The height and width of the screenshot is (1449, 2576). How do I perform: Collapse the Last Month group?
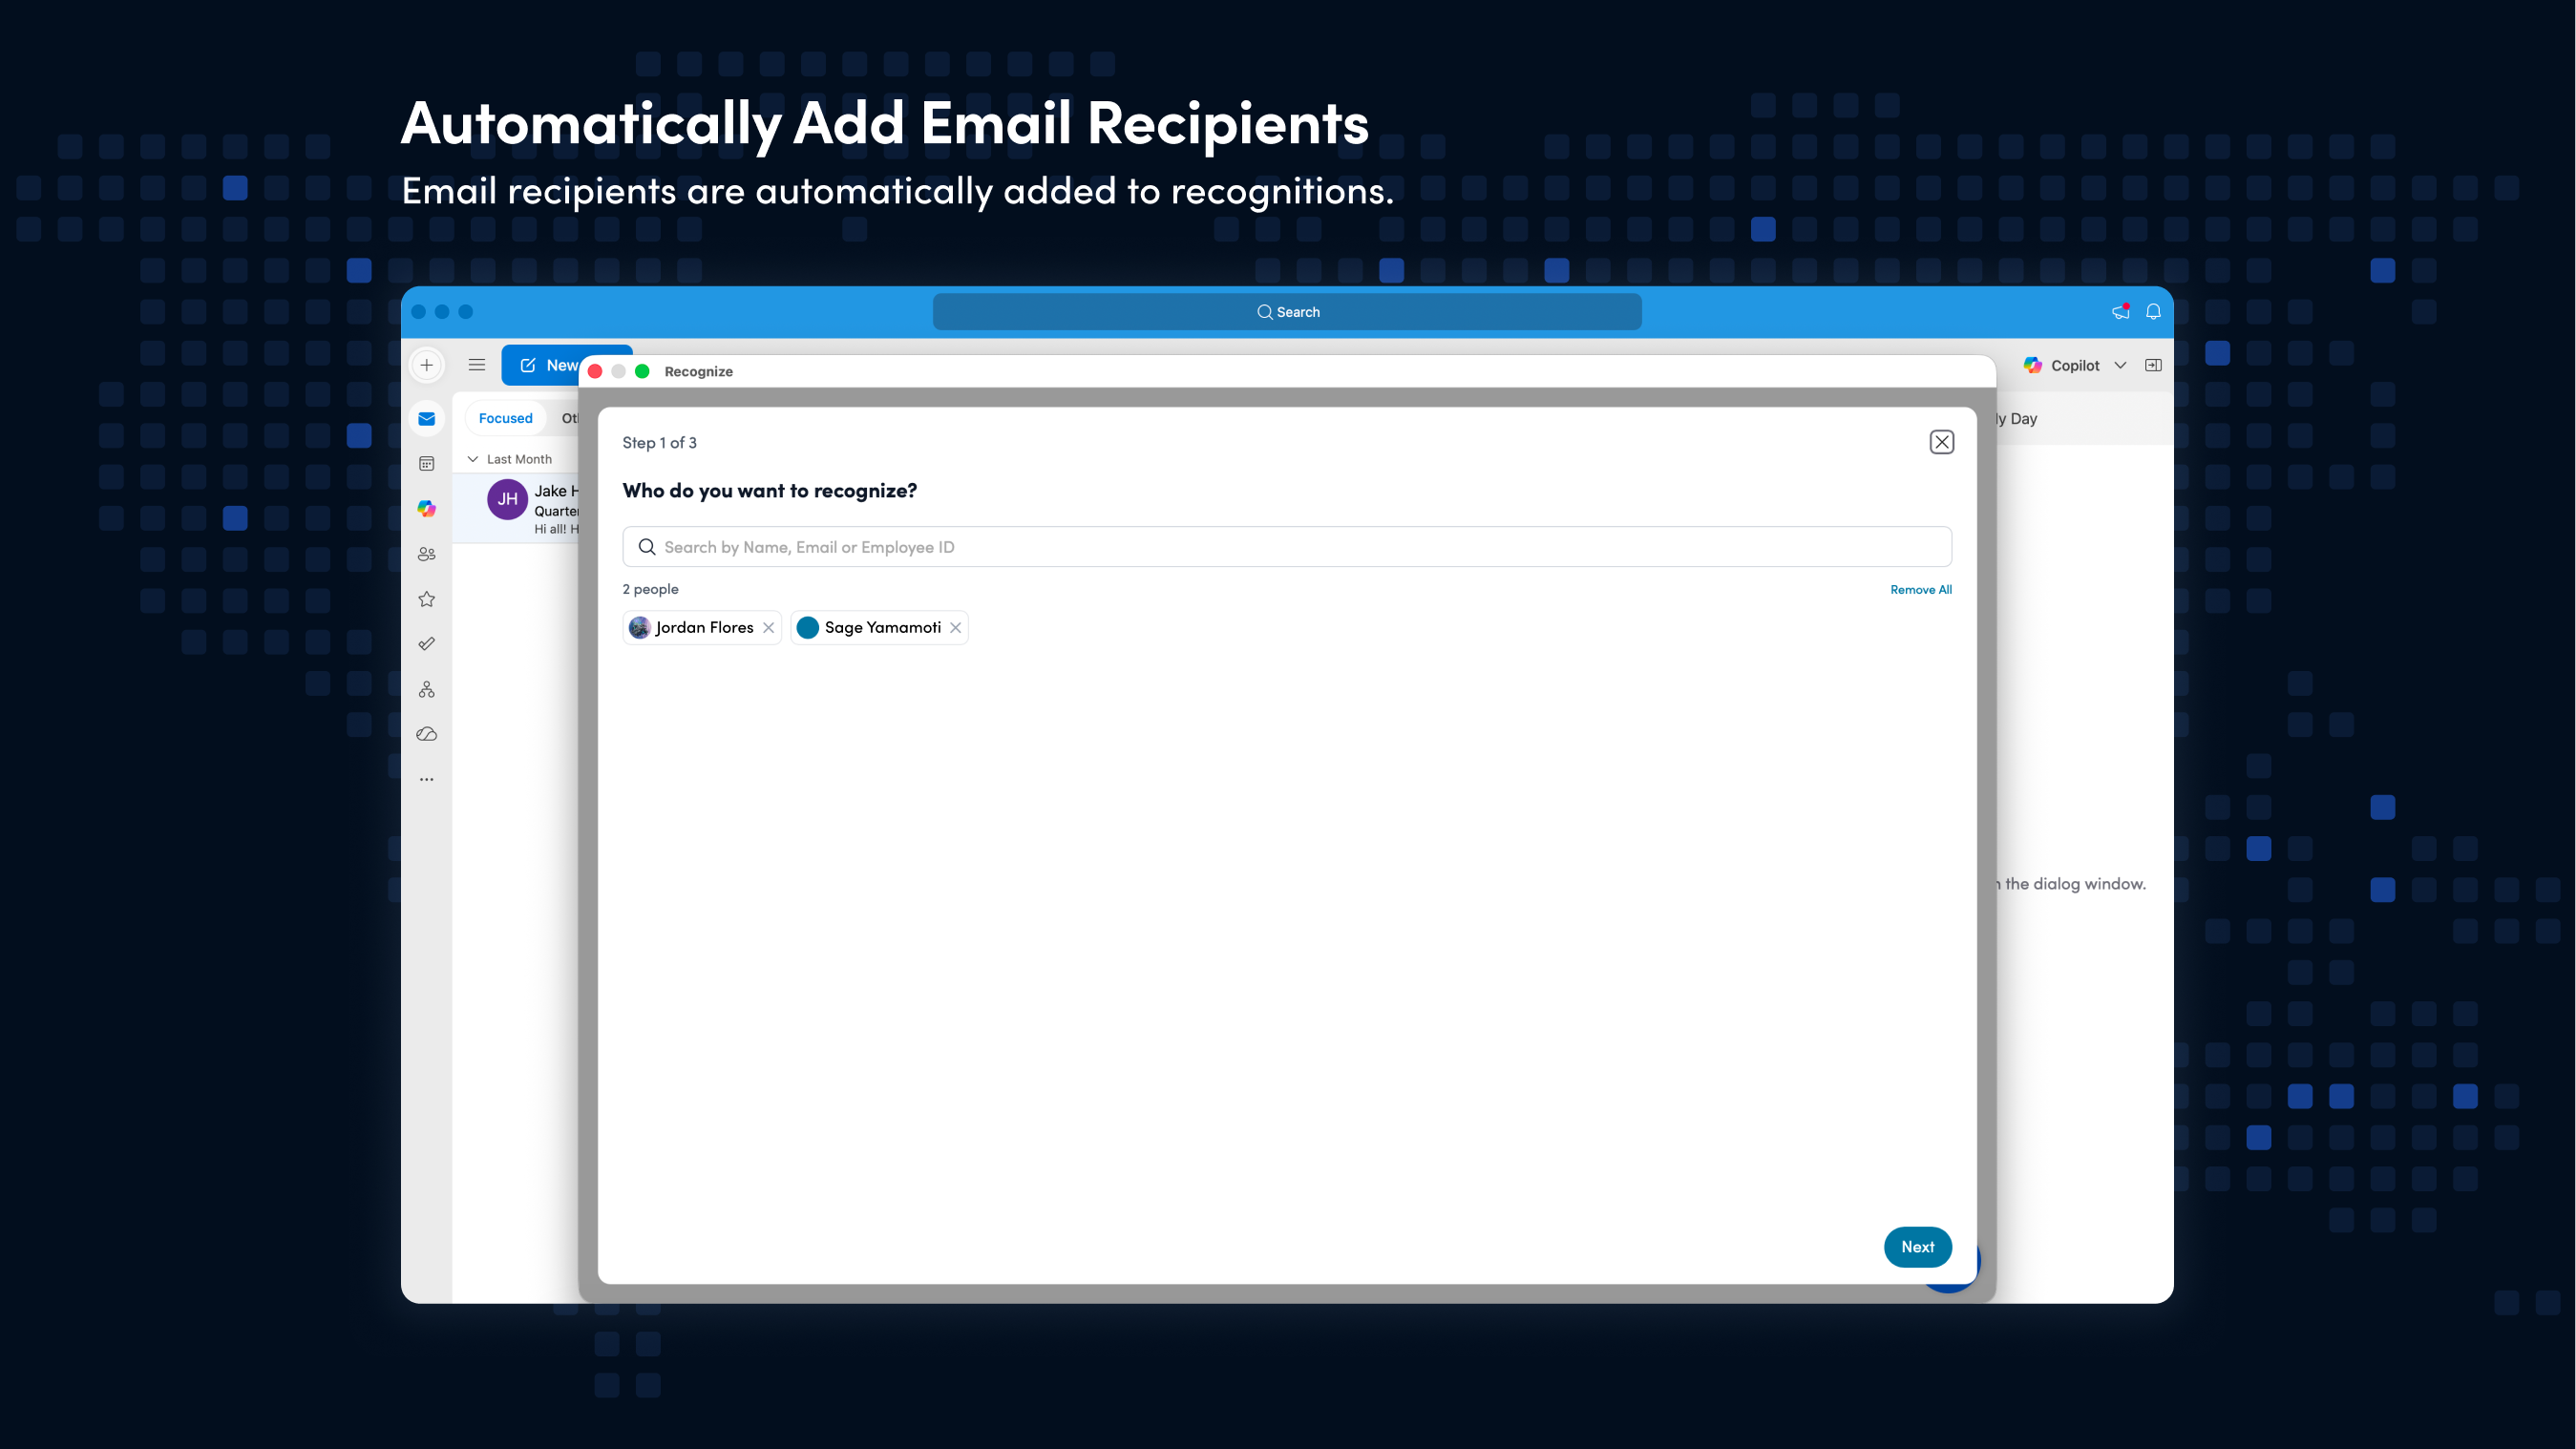pos(473,459)
